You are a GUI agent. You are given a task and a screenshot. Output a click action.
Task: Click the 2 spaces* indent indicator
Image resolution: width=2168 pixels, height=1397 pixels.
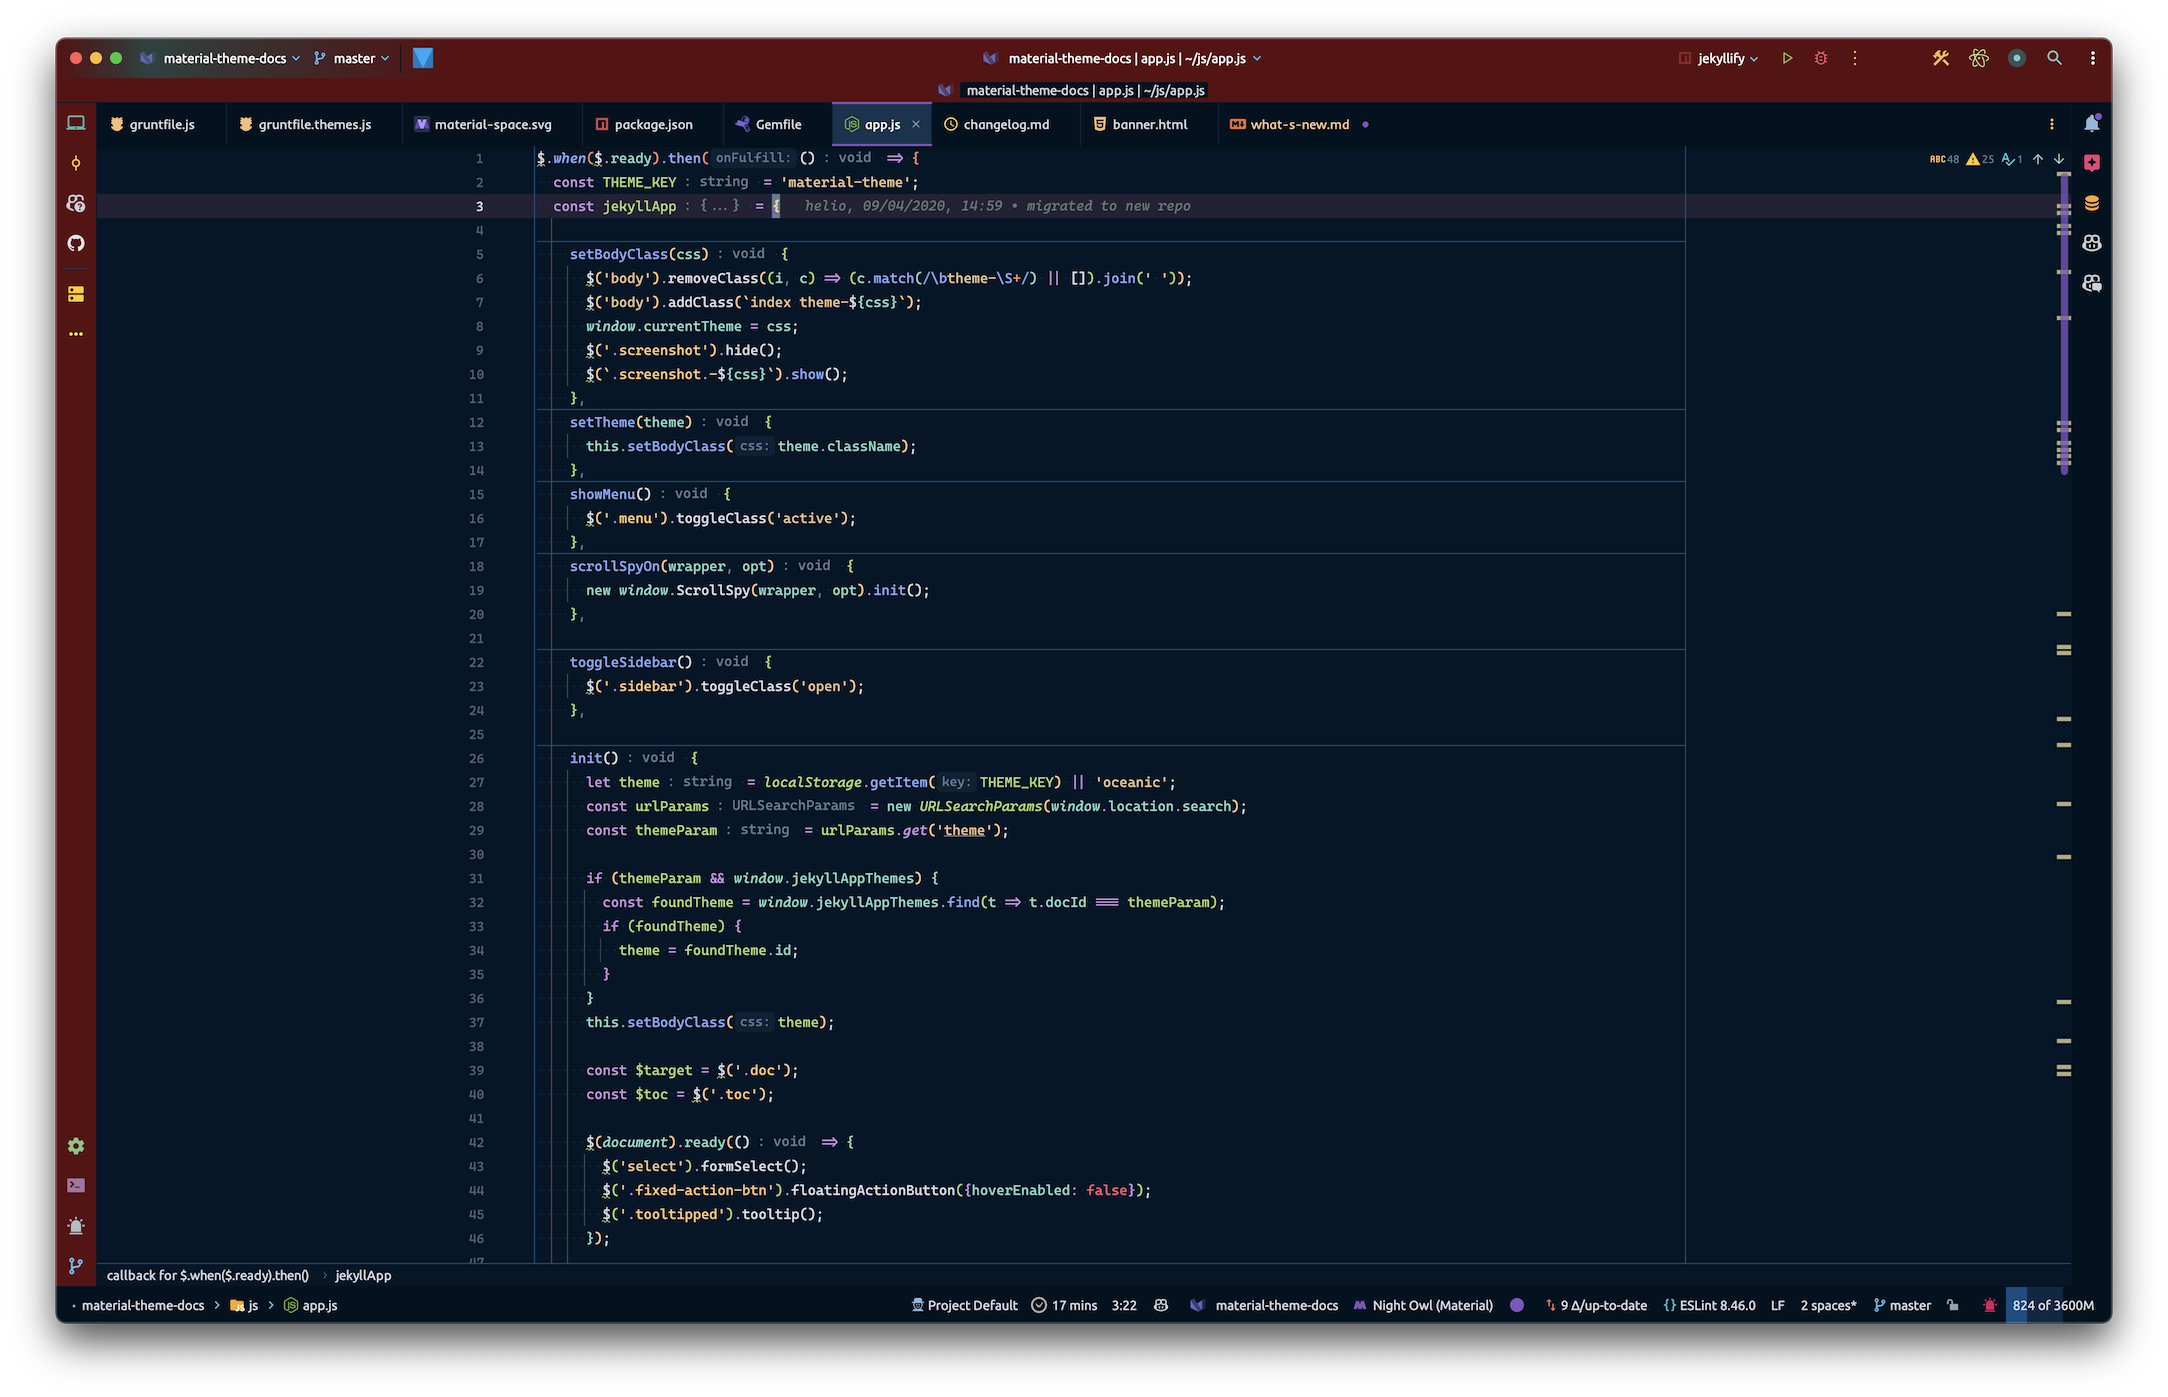(x=1828, y=1305)
